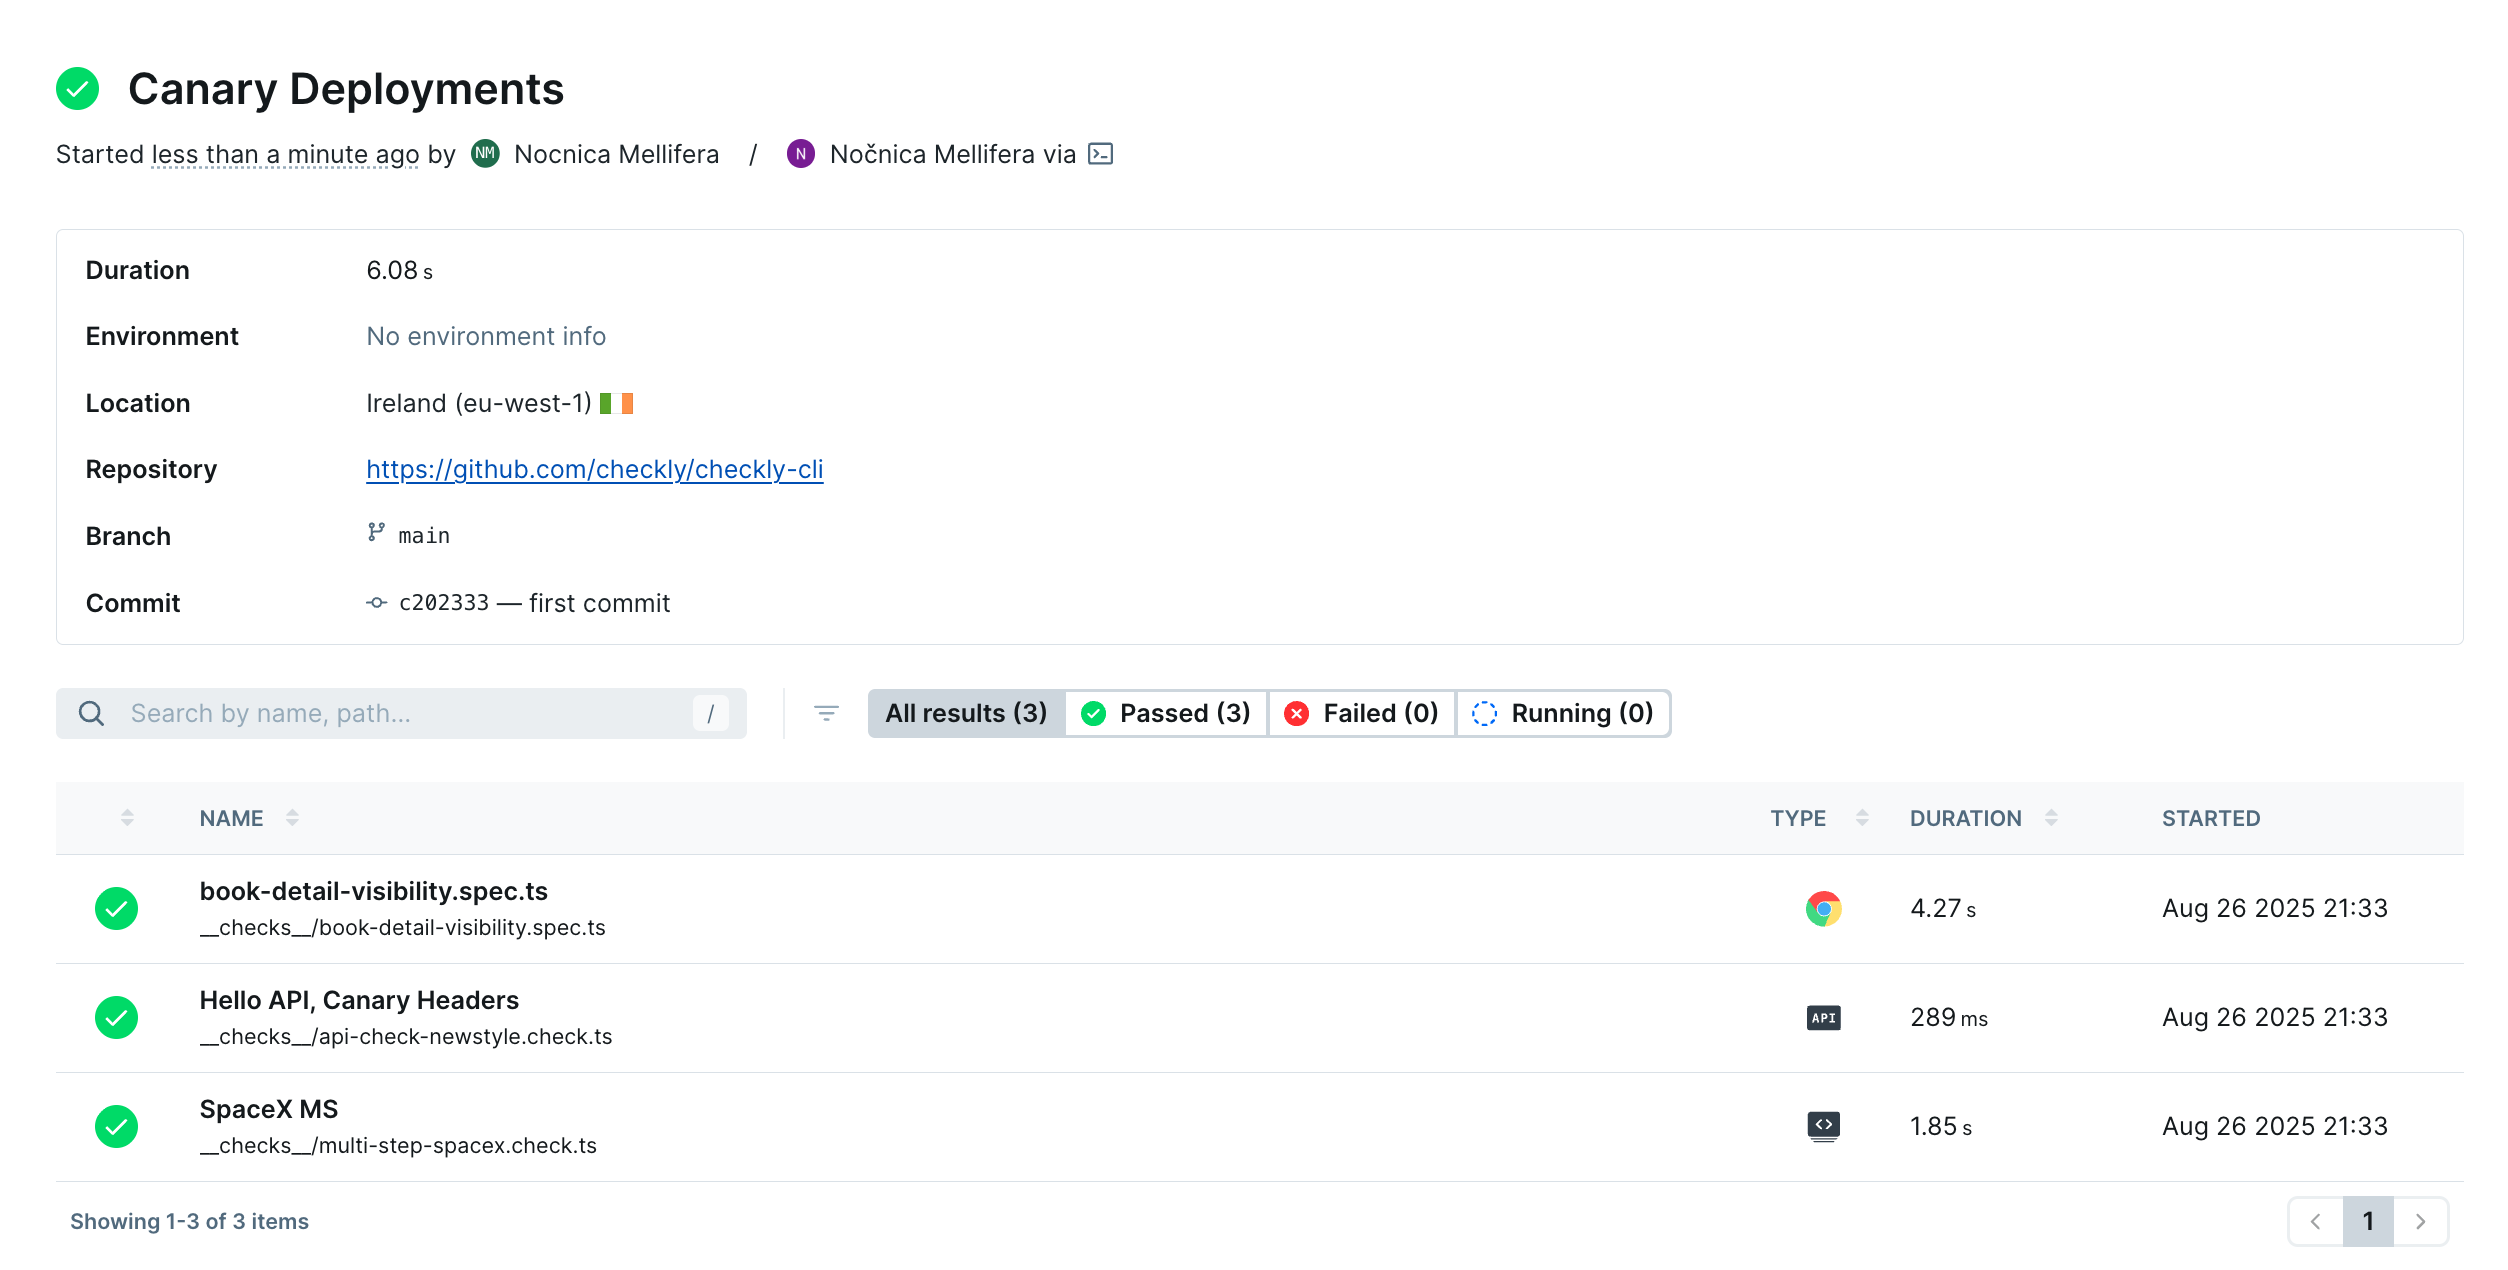Select the Passed (3) filter tab
Image resolution: width=2508 pixels, height=1270 pixels.
tap(1166, 713)
